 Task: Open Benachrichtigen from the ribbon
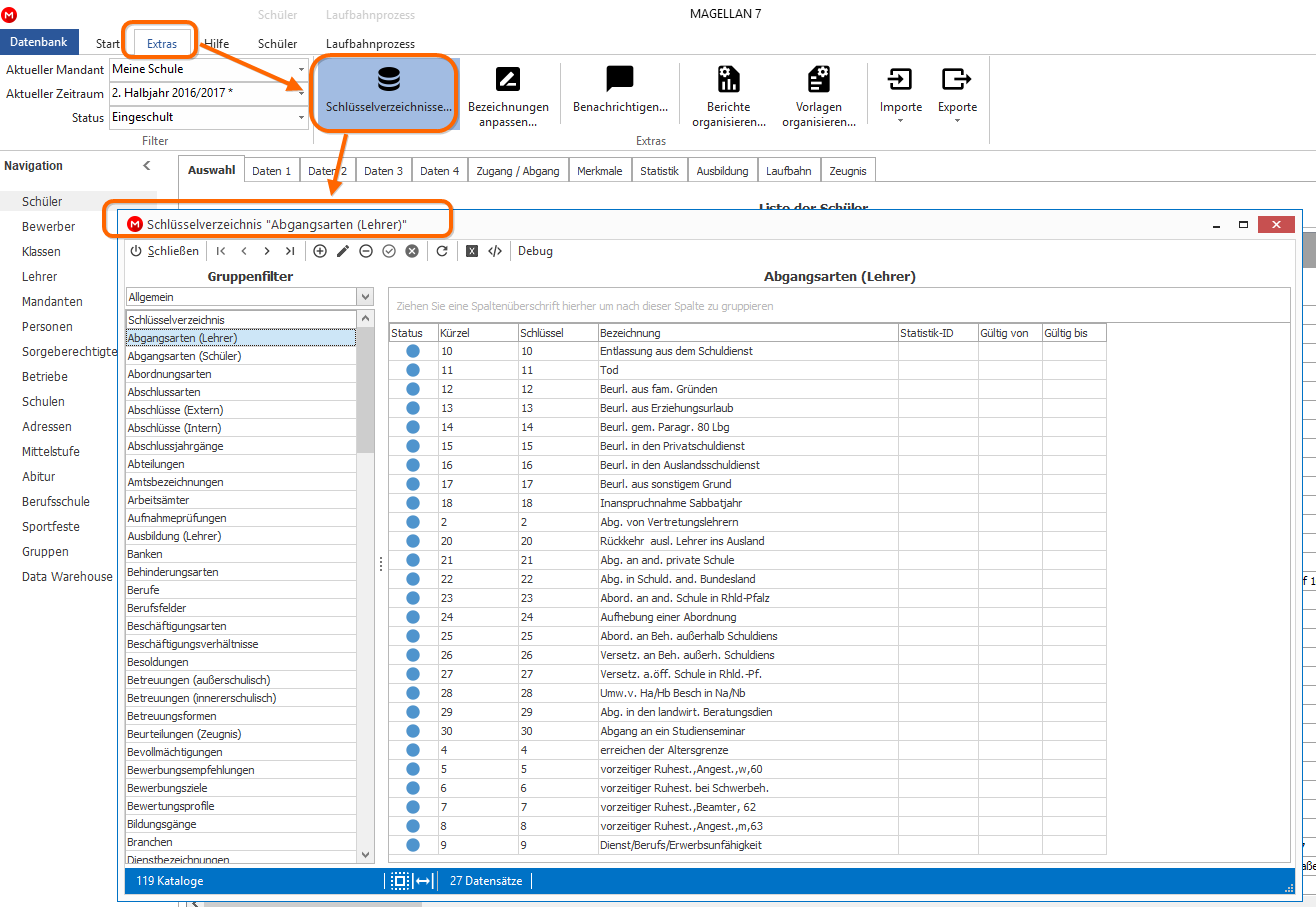(x=620, y=90)
